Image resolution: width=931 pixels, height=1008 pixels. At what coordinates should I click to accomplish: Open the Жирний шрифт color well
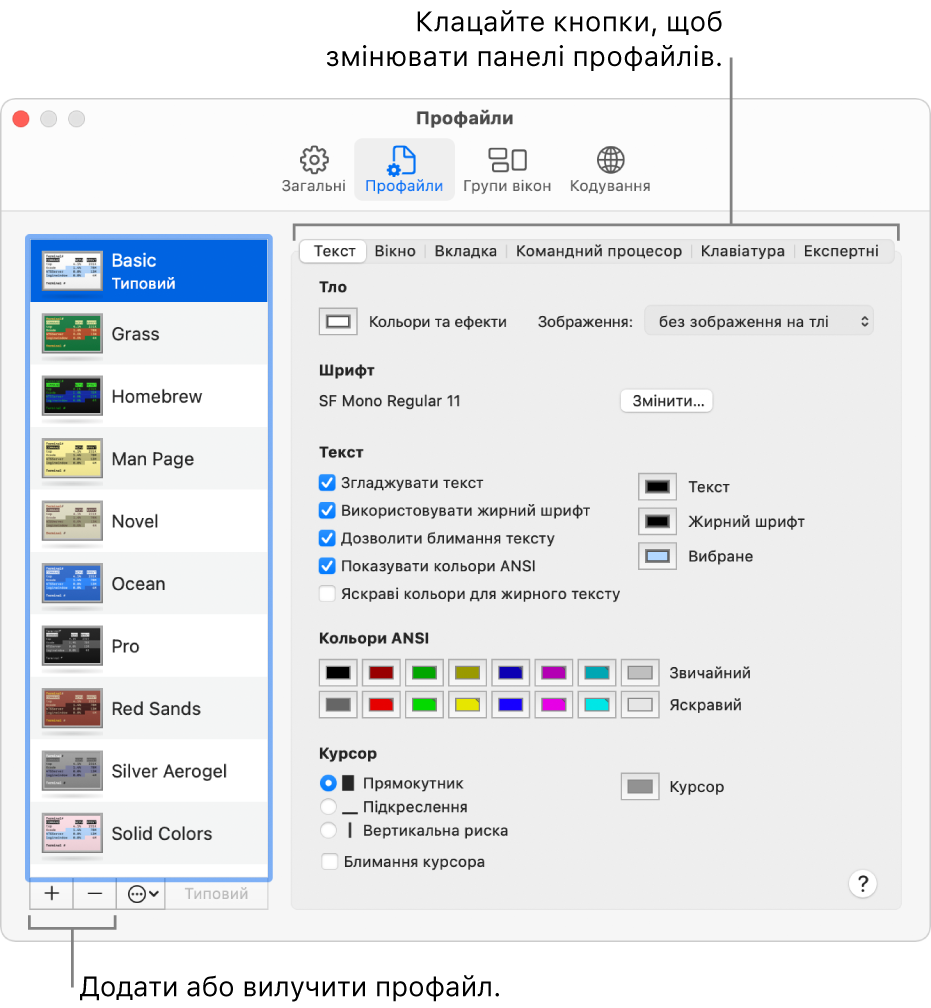click(x=657, y=521)
